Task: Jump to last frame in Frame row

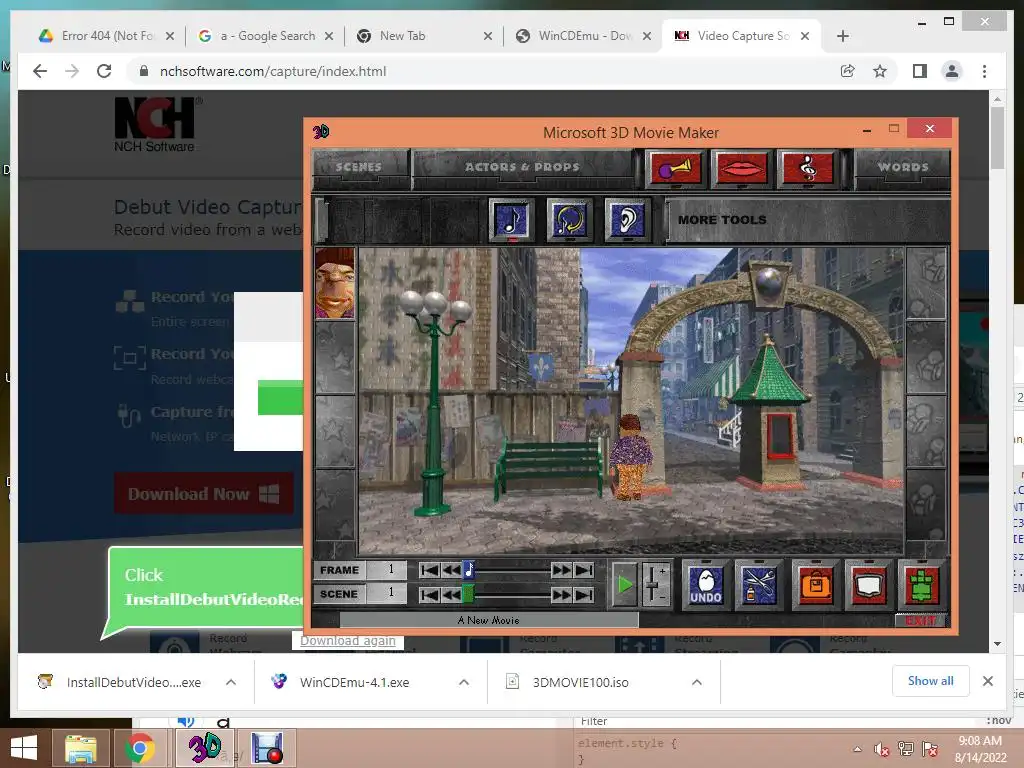Action: tap(584, 570)
